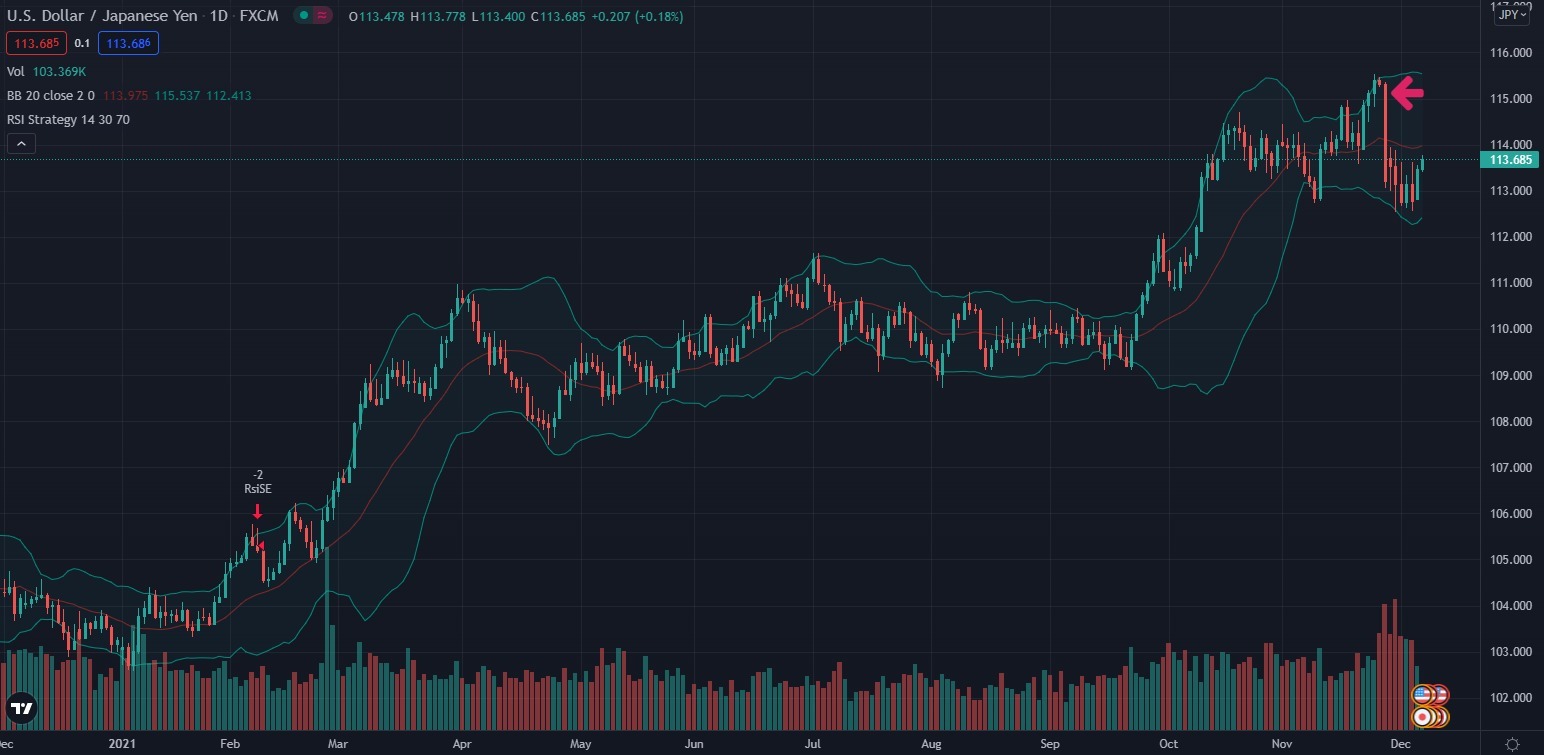Select the BB 20 close indicator legend
The height and width of the screenshot is (755, 1544).
[x=50, y=96]
